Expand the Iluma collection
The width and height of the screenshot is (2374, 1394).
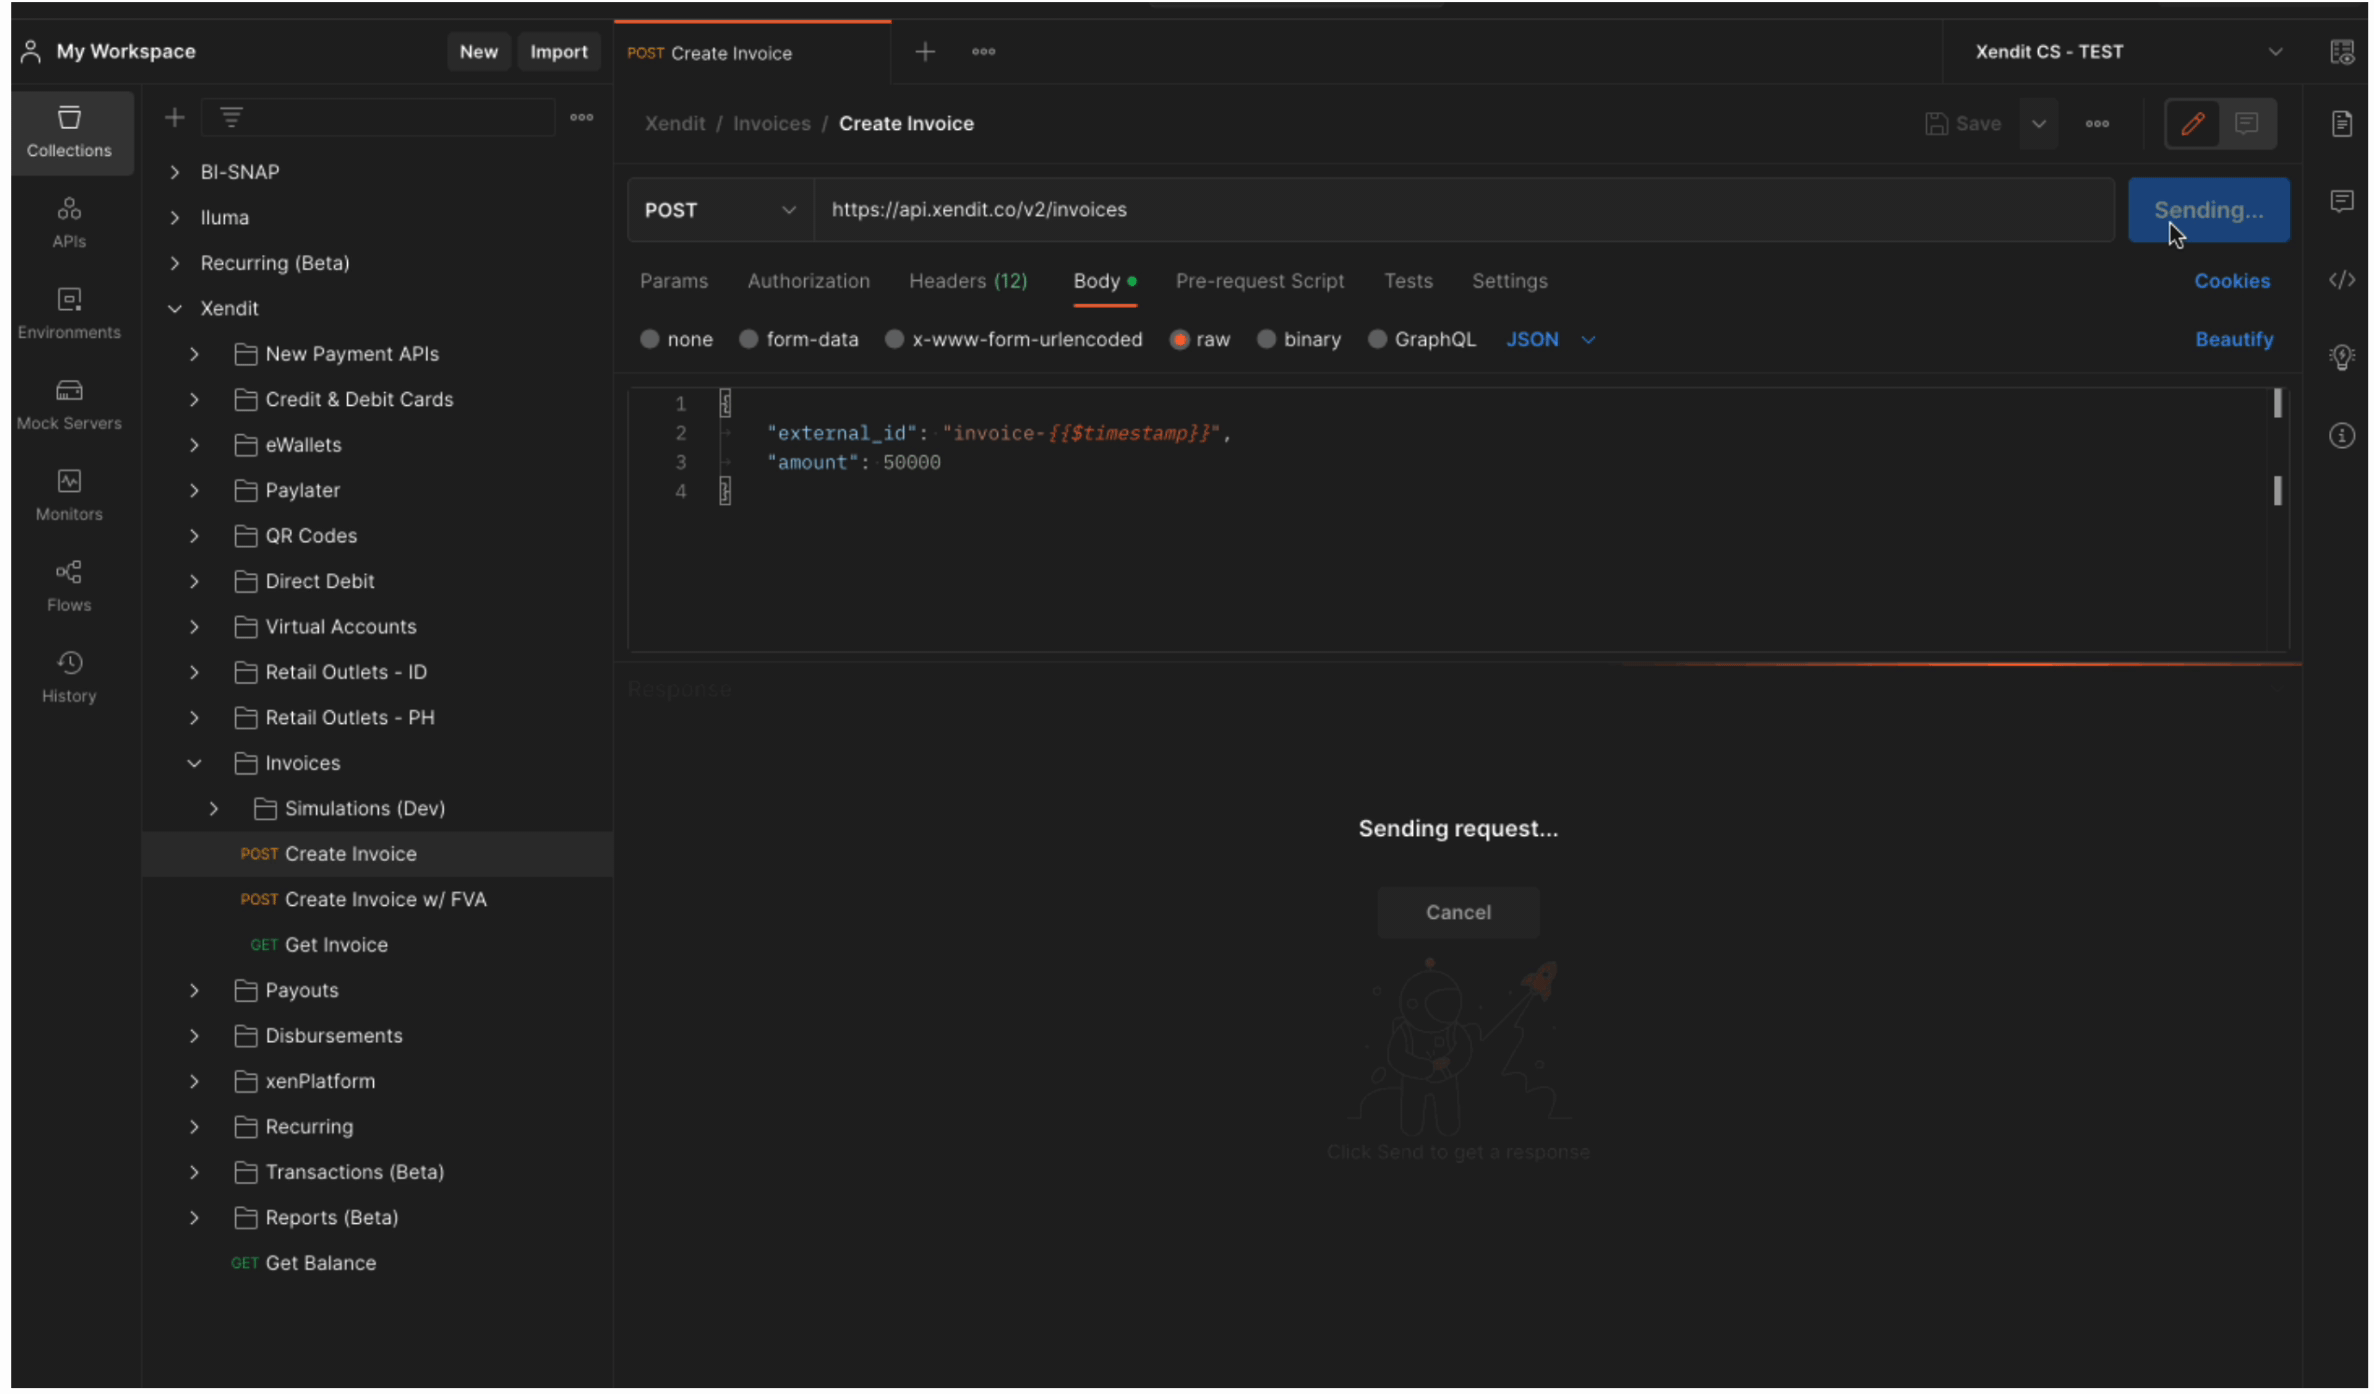pyautogui.click(x=174, y=218)
